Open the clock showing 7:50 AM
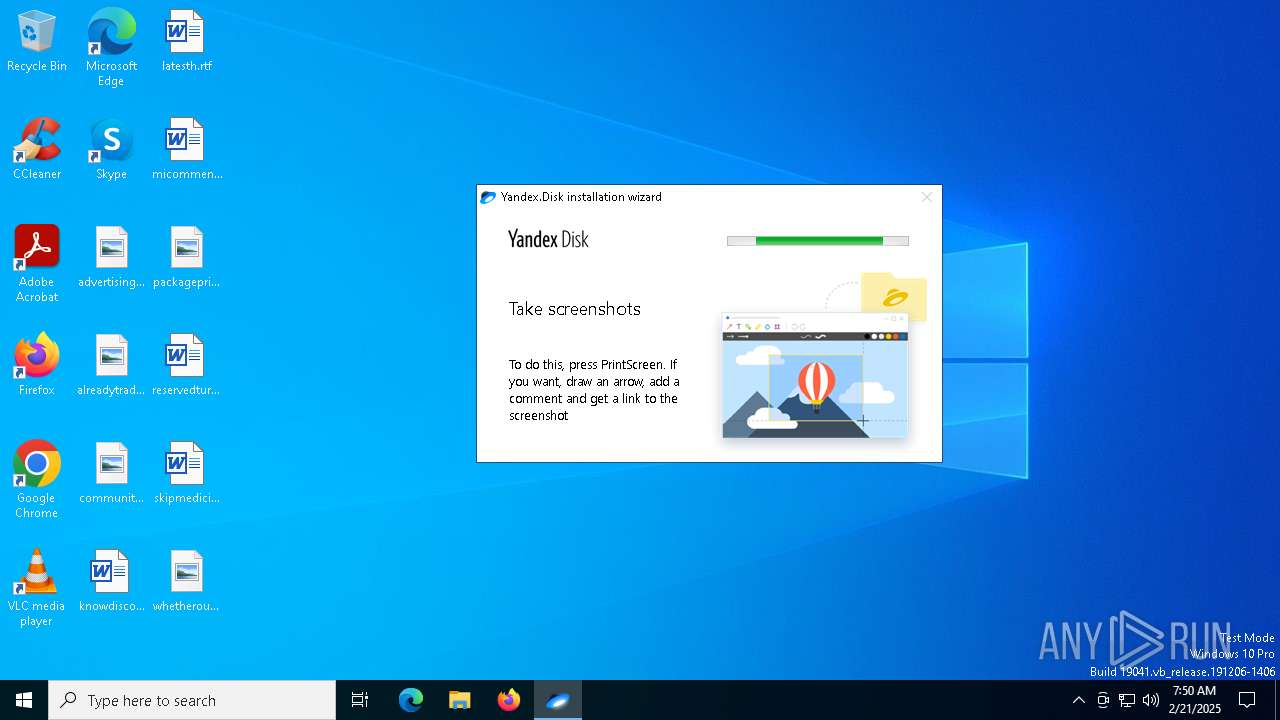 coord(1195,700)
